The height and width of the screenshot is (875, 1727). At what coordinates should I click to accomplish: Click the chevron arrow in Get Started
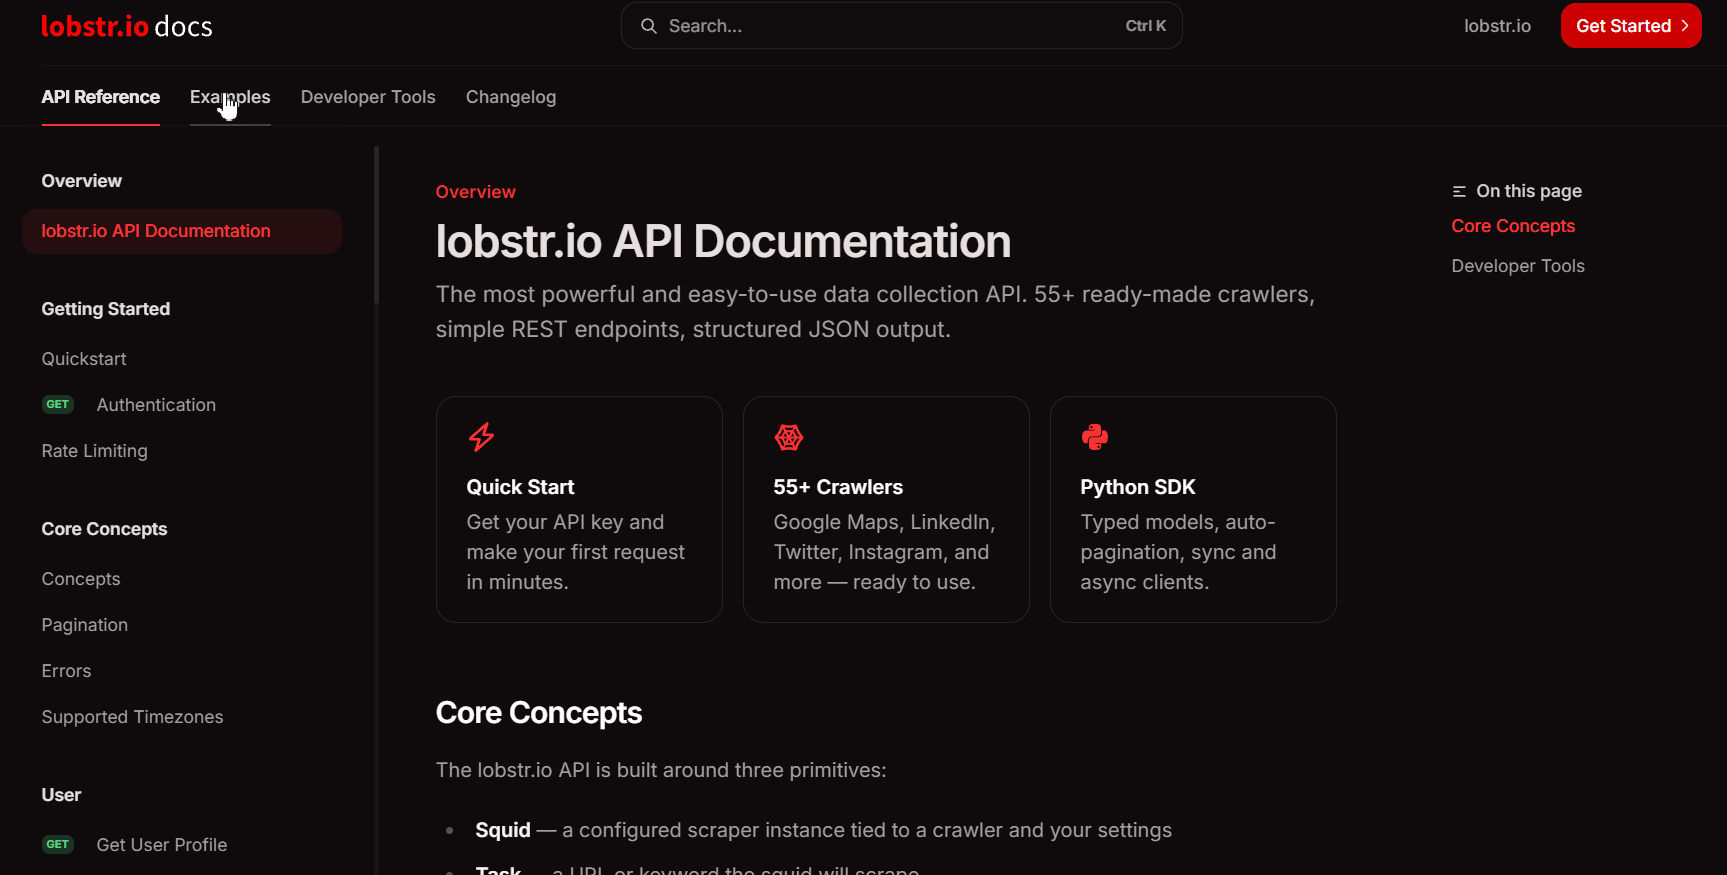click(1685, 26)
